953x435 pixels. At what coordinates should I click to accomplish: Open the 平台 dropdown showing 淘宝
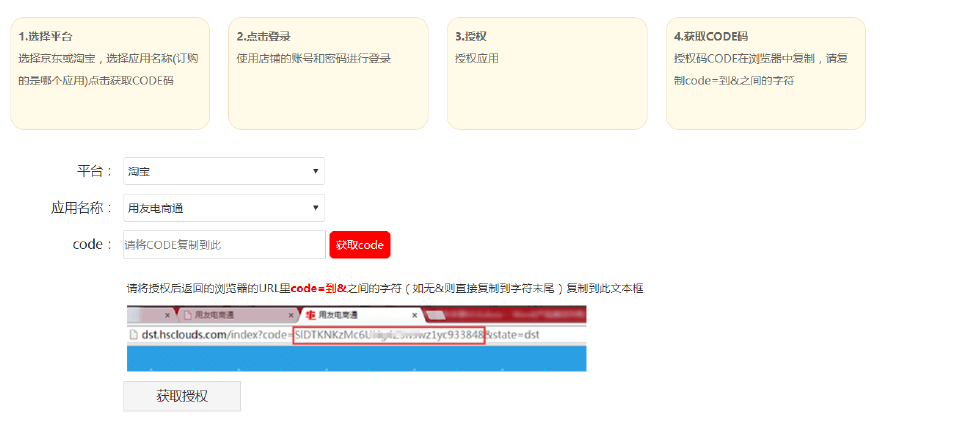(224, 171)
